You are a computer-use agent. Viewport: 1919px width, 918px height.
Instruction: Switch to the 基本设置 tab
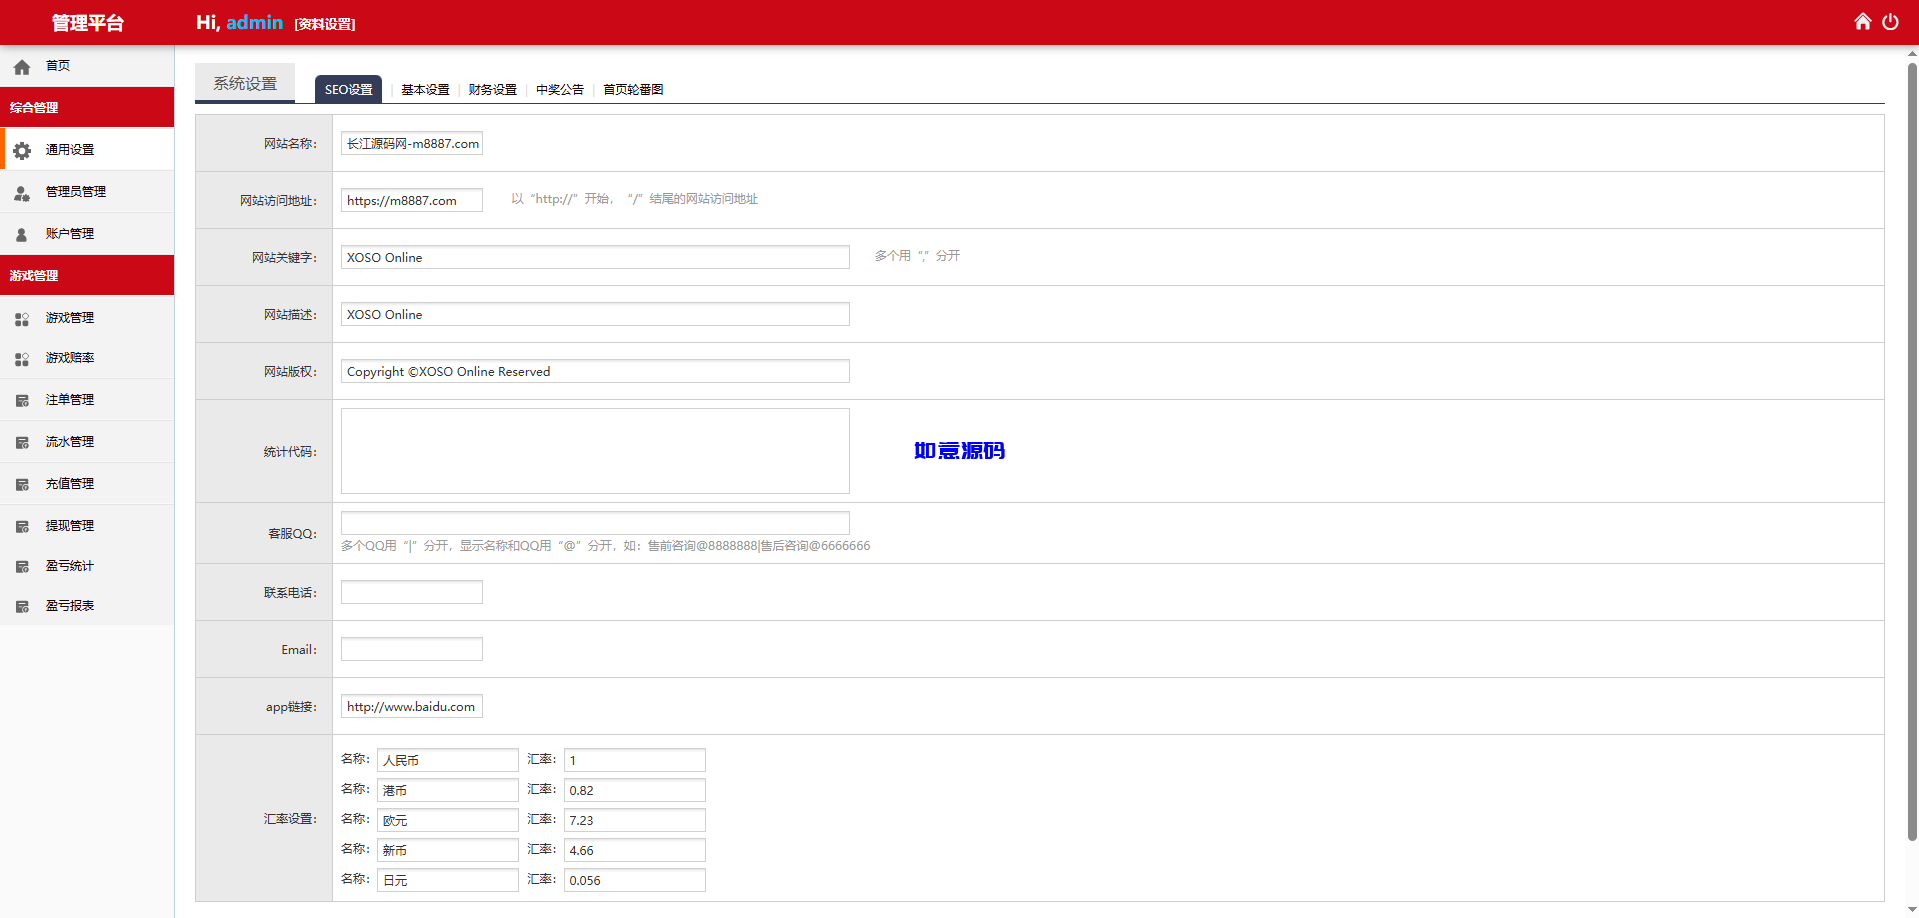pyautogui.click(x=425, y=89)
